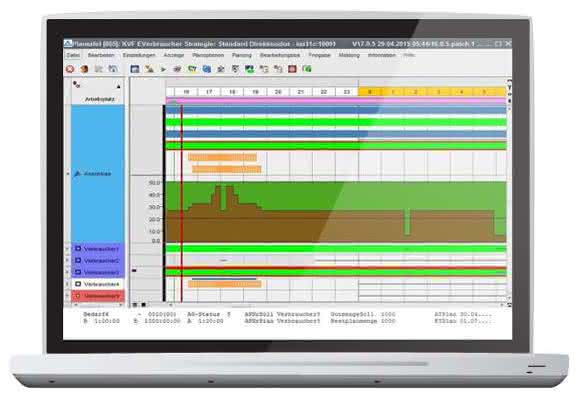
Task: Expand the Anschluss row
Action: pos(67,173)
